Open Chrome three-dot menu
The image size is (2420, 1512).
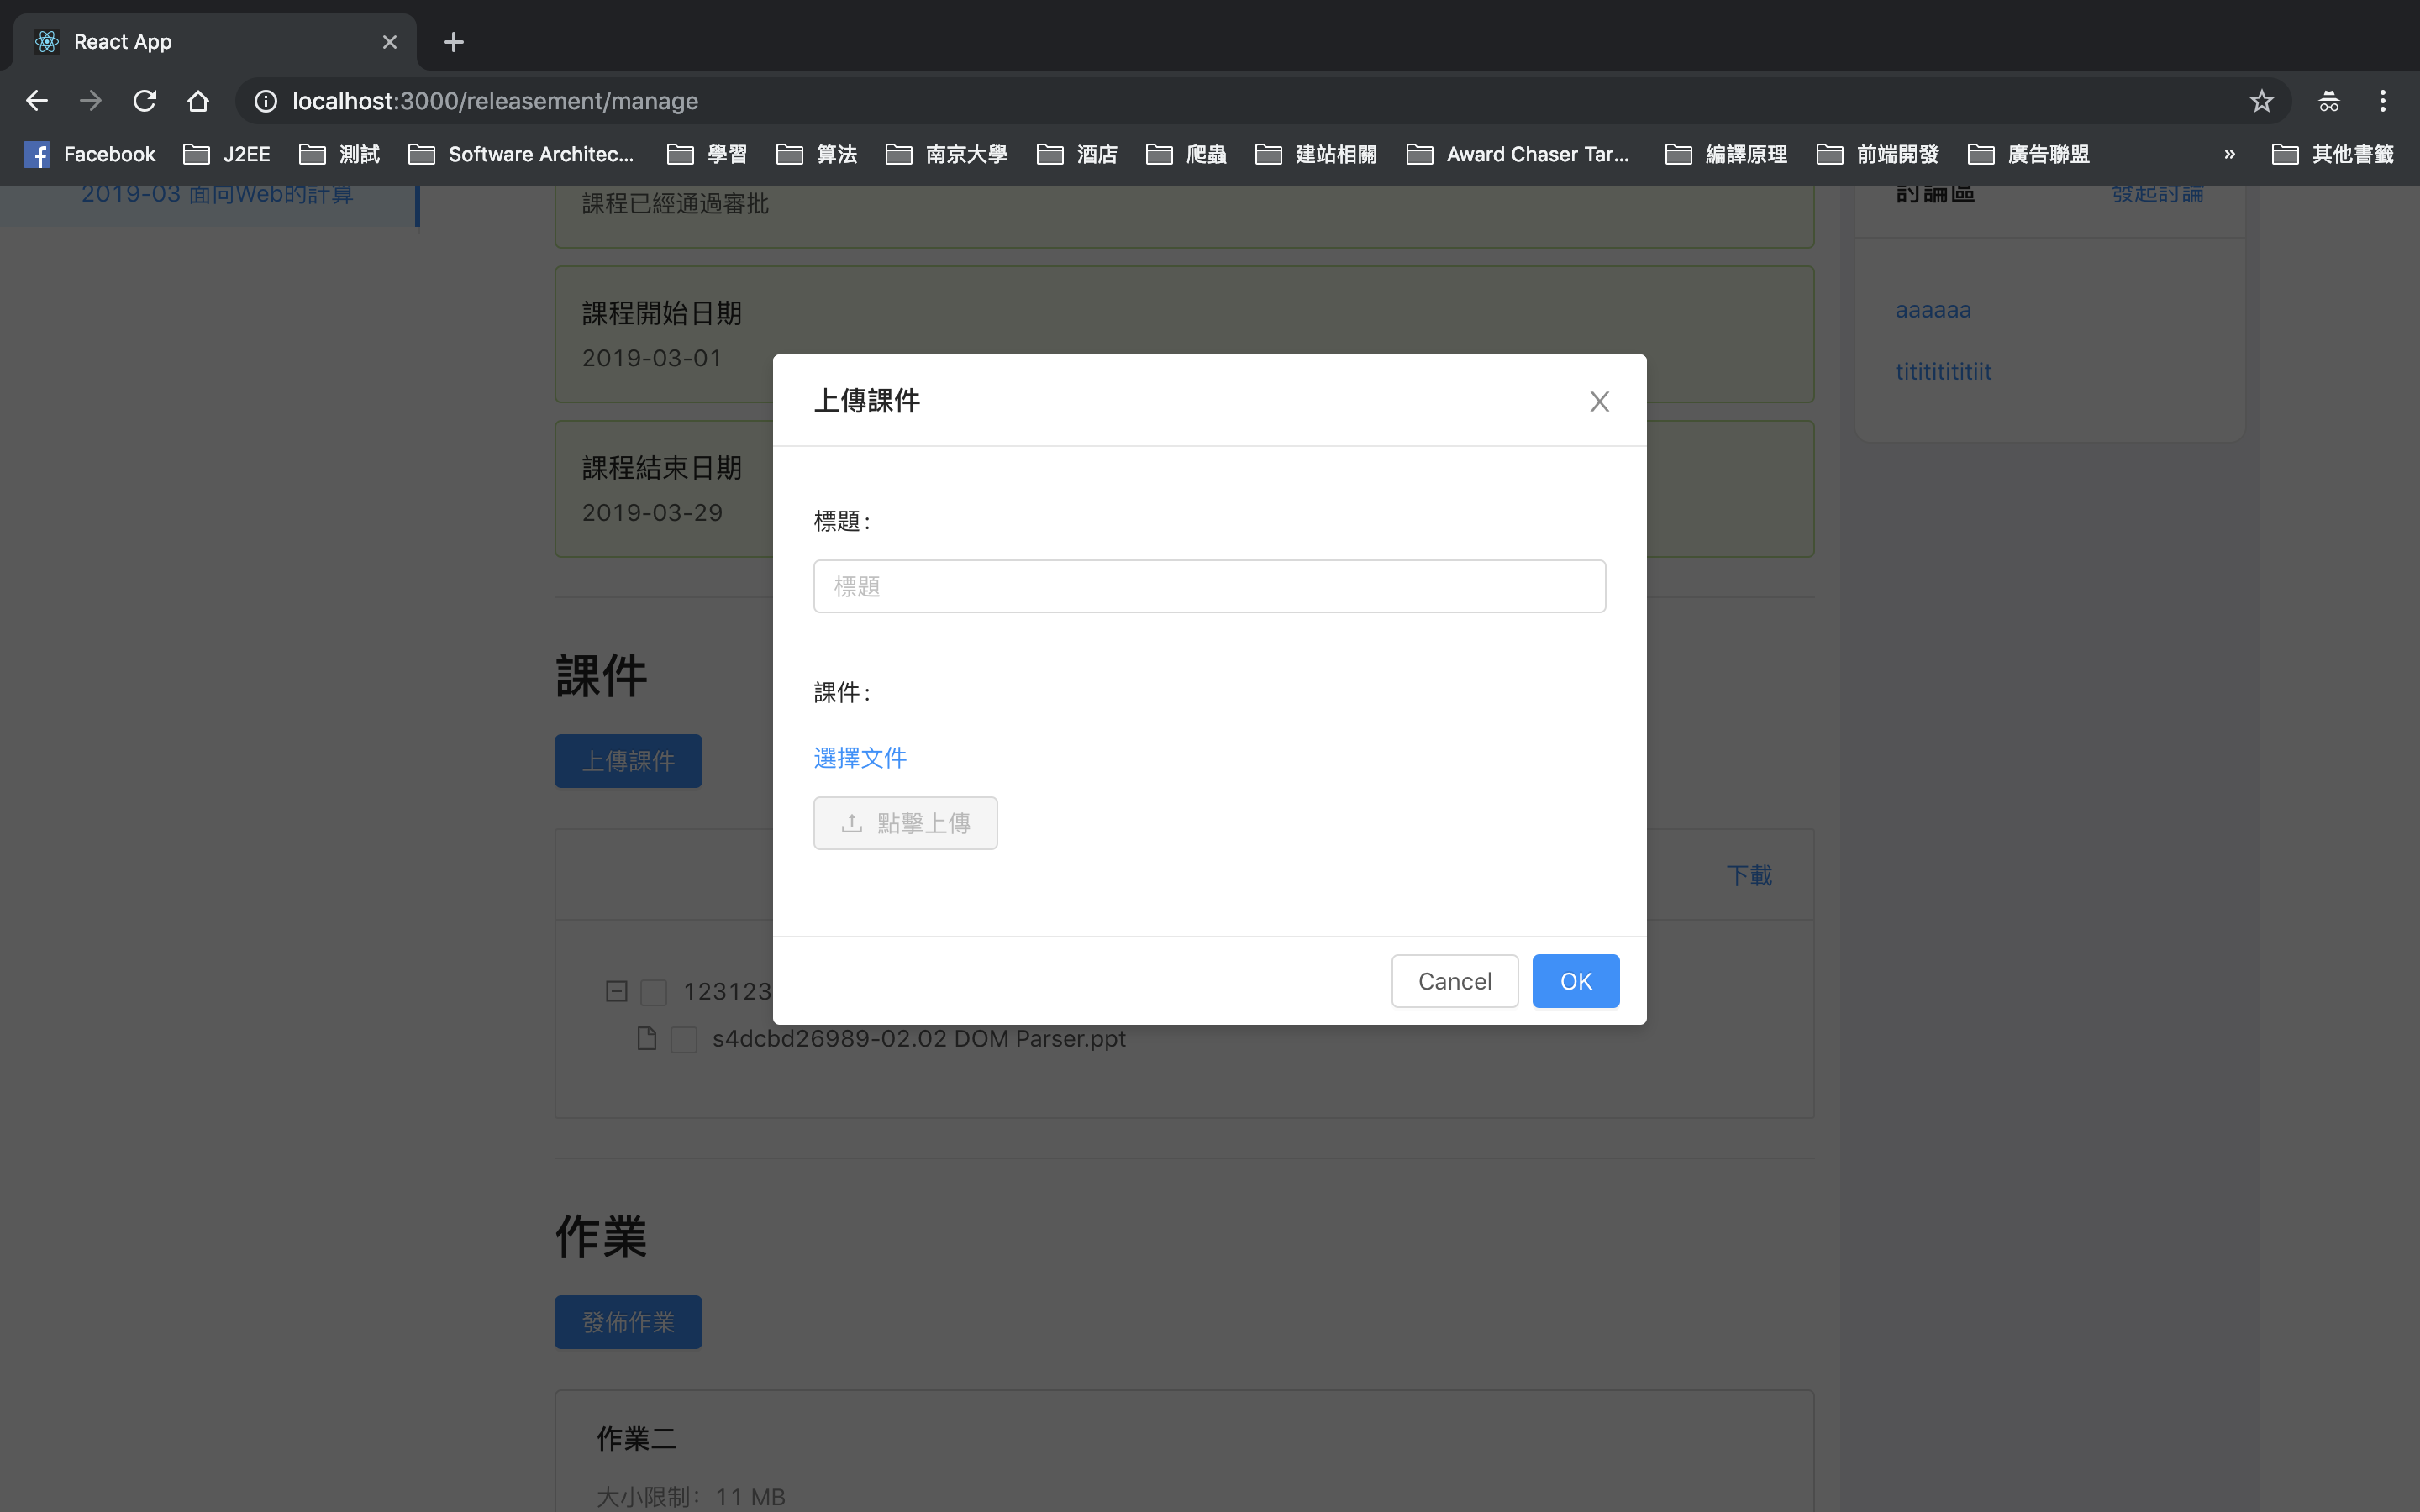(2382, 101)
